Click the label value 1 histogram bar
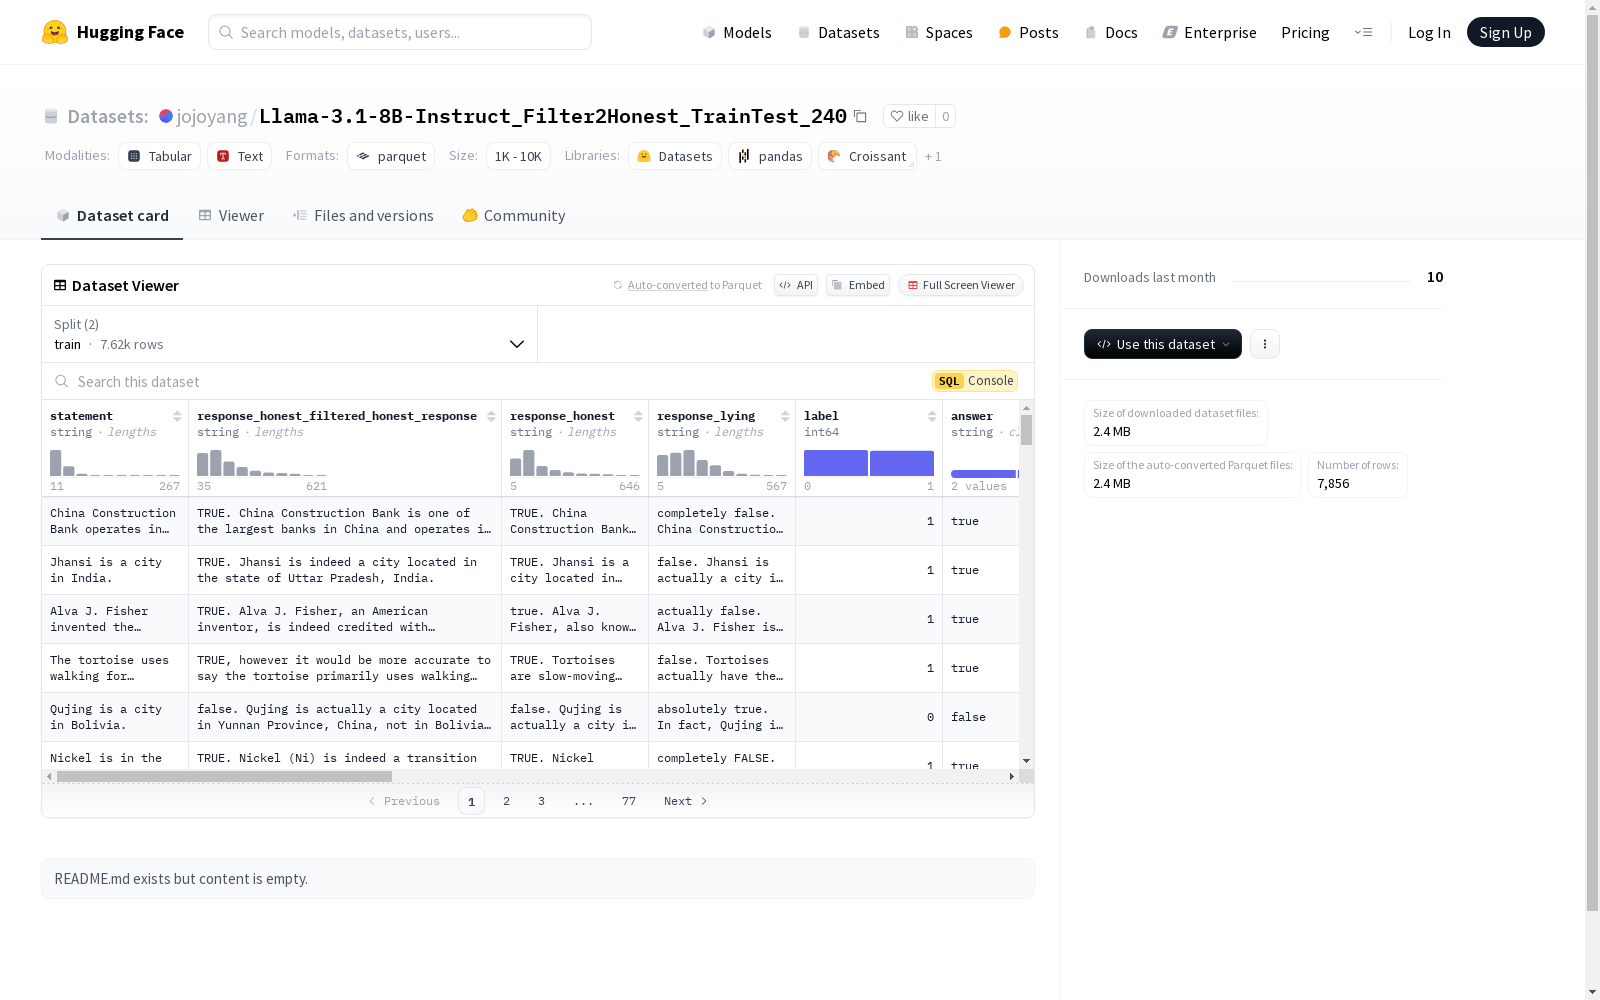The height and width of the screenshot is (1000, 1600). point(902,463)
